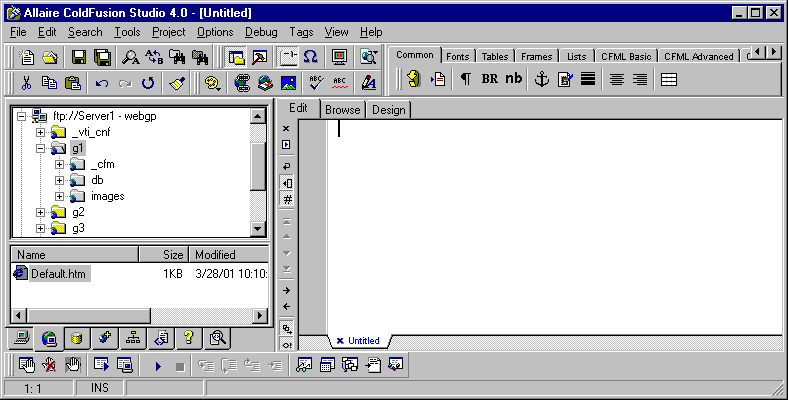Sort files by the Name column header
This screenshot has height=400, width=788.
[75, 255]
